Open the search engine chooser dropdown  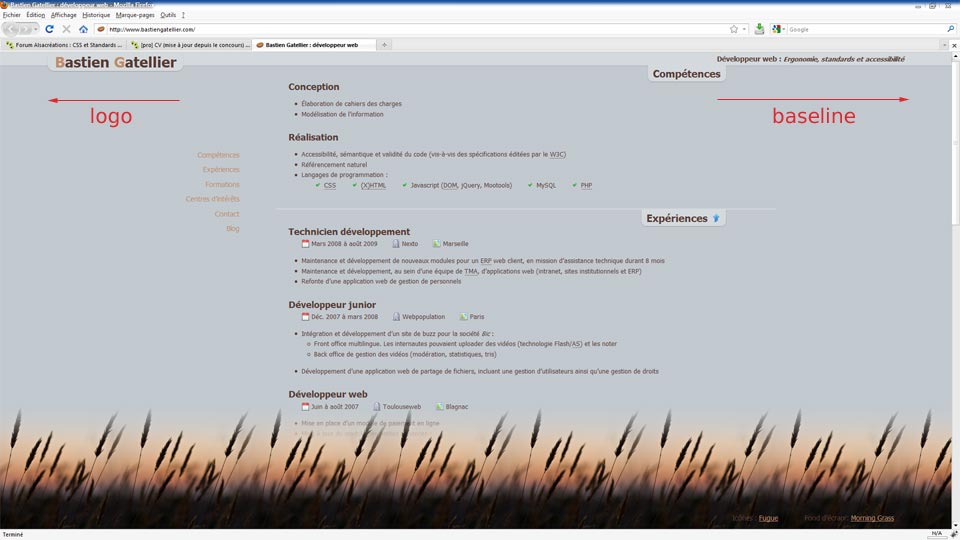point(783,29)
